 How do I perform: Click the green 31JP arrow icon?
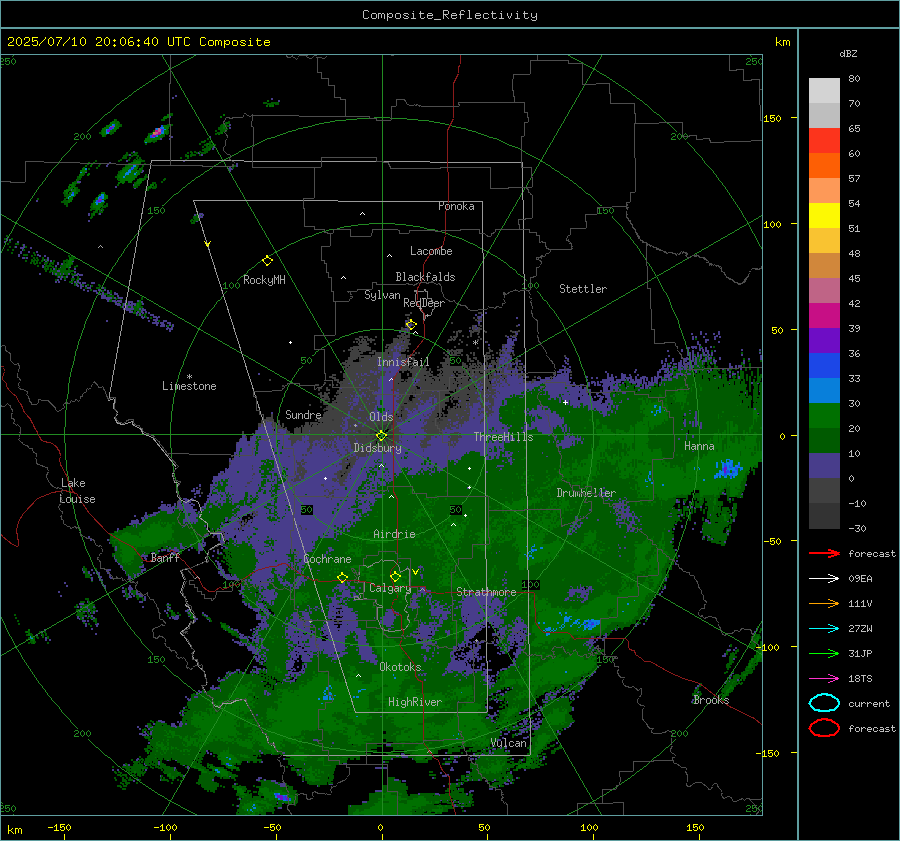click(x=824, y=653)
